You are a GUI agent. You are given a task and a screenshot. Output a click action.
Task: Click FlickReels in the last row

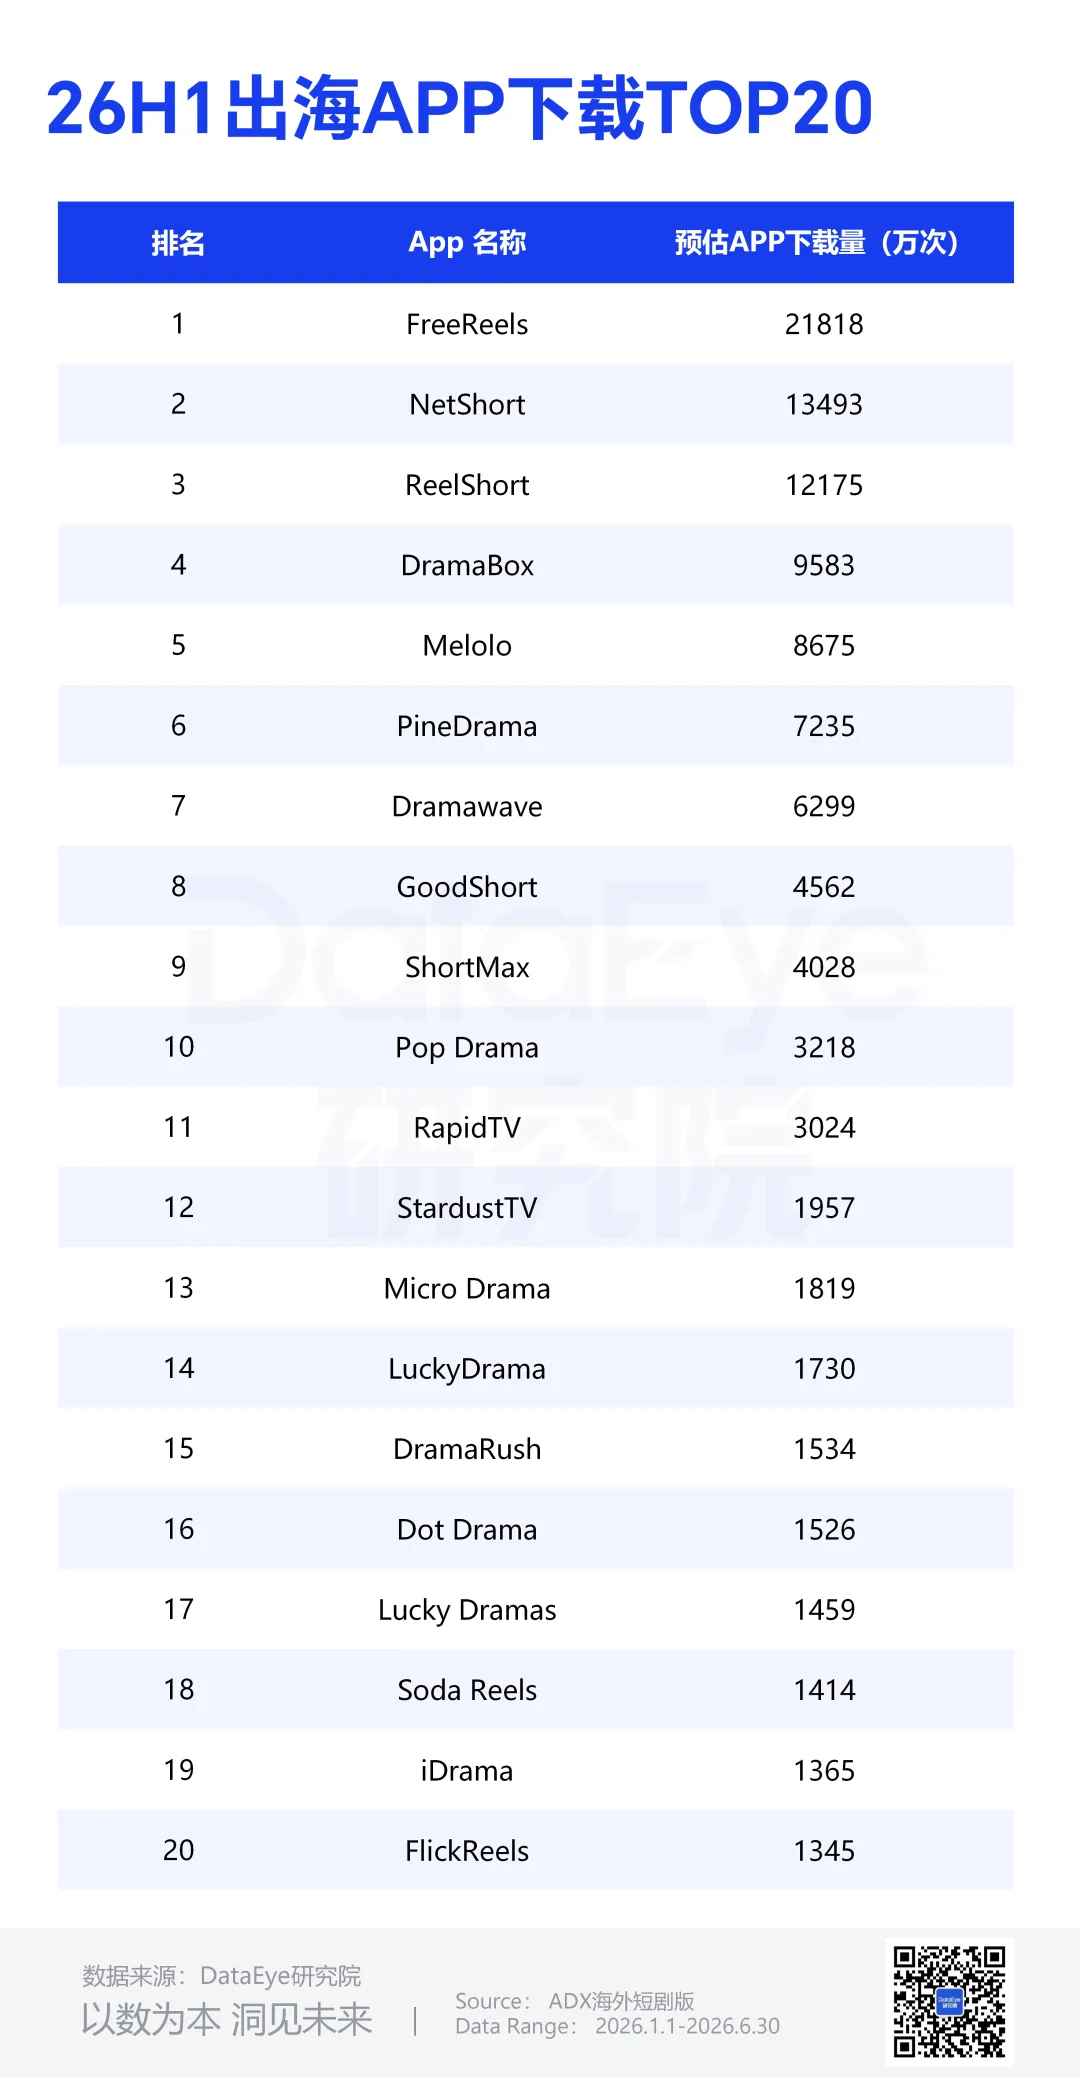point(467,1851)
